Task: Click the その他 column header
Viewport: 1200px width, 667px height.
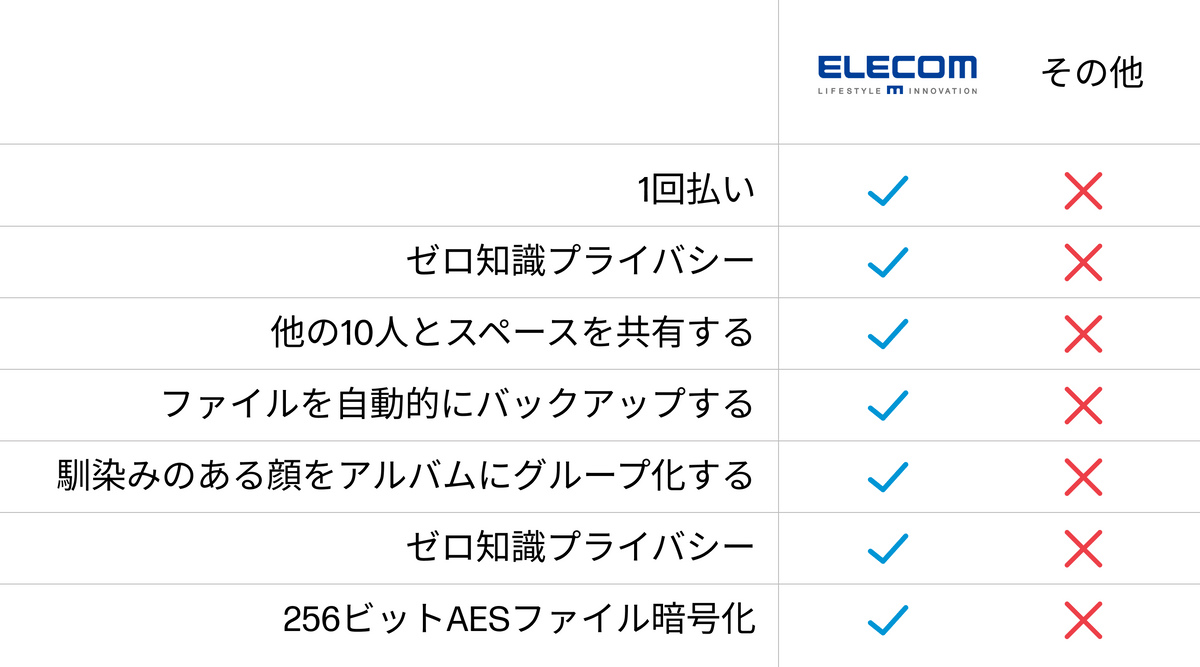Action: (x=1091, y=73)
